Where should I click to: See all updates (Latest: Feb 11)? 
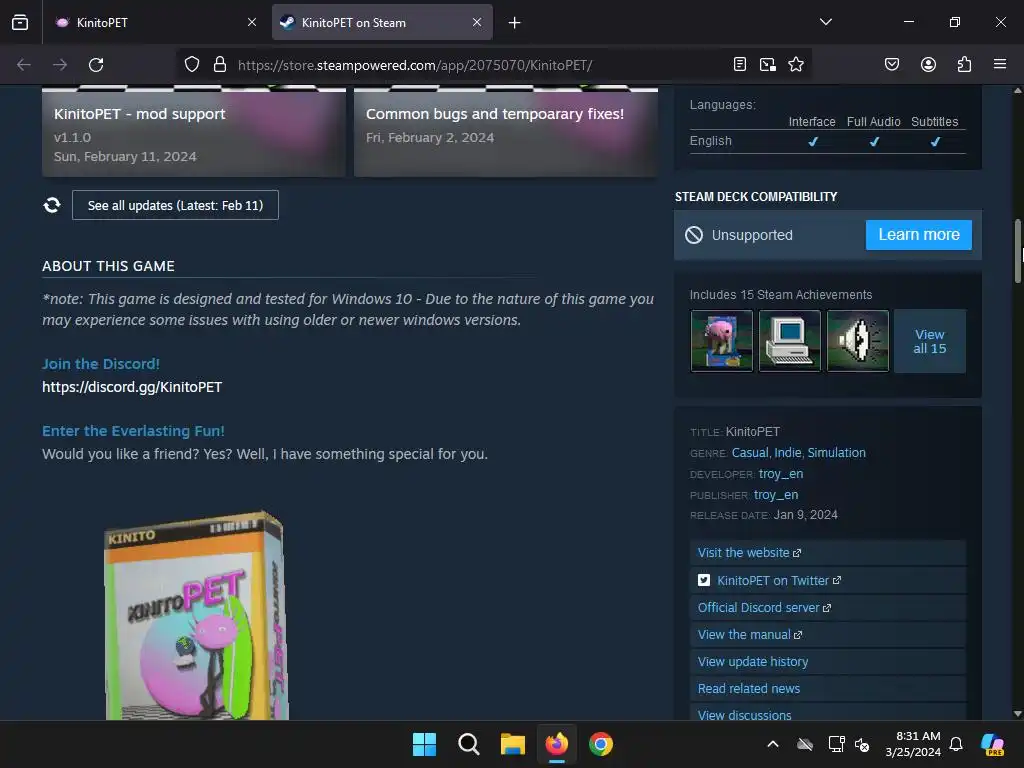click(175, 205)
